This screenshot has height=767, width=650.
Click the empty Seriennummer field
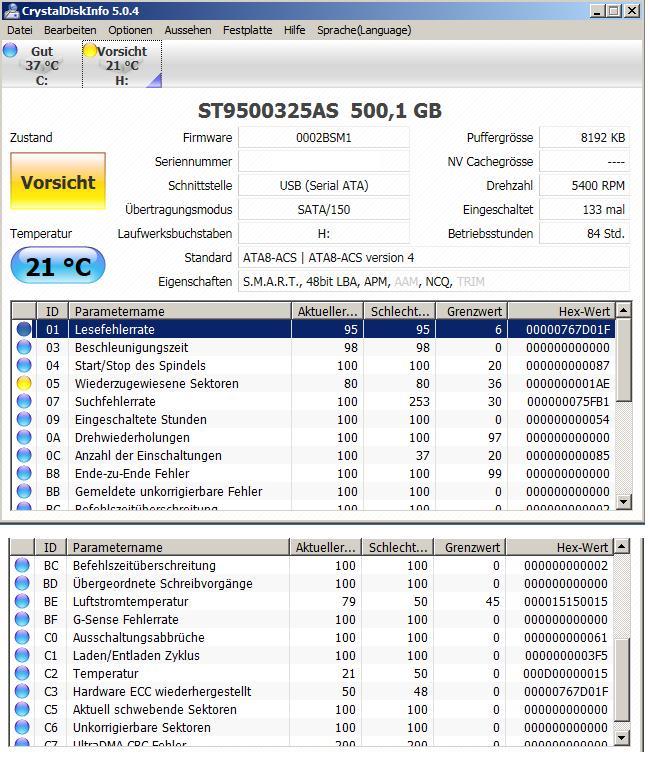click(x=324, y=161)
